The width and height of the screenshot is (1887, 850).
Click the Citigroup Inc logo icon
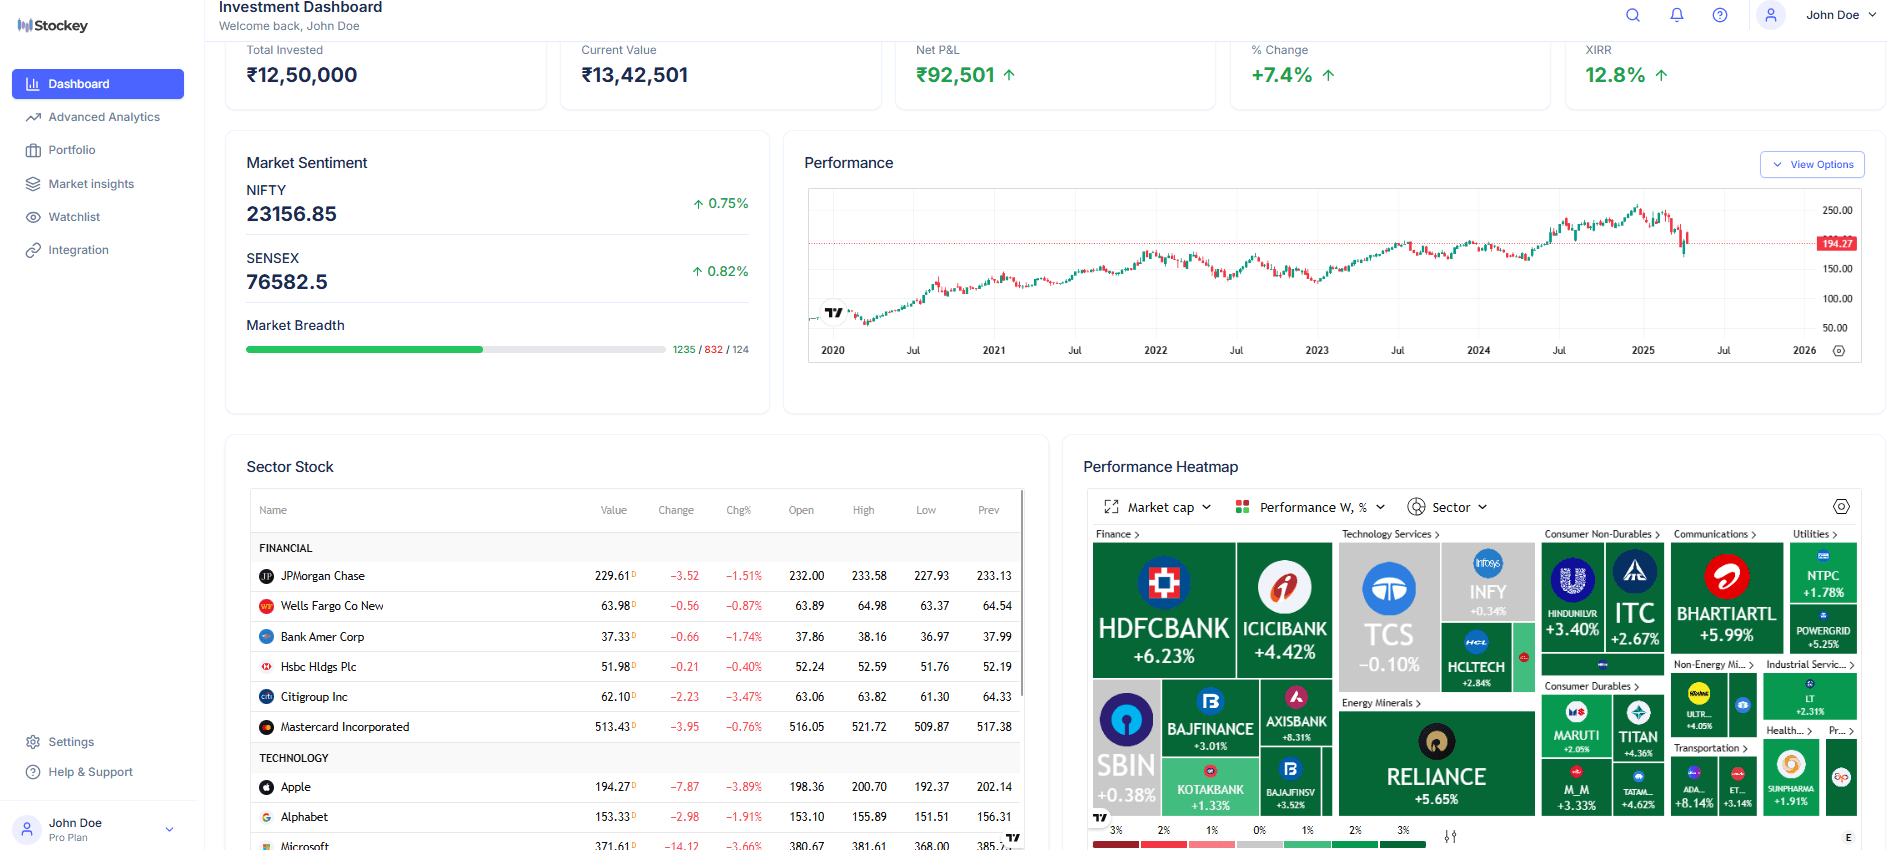(266, 697)
